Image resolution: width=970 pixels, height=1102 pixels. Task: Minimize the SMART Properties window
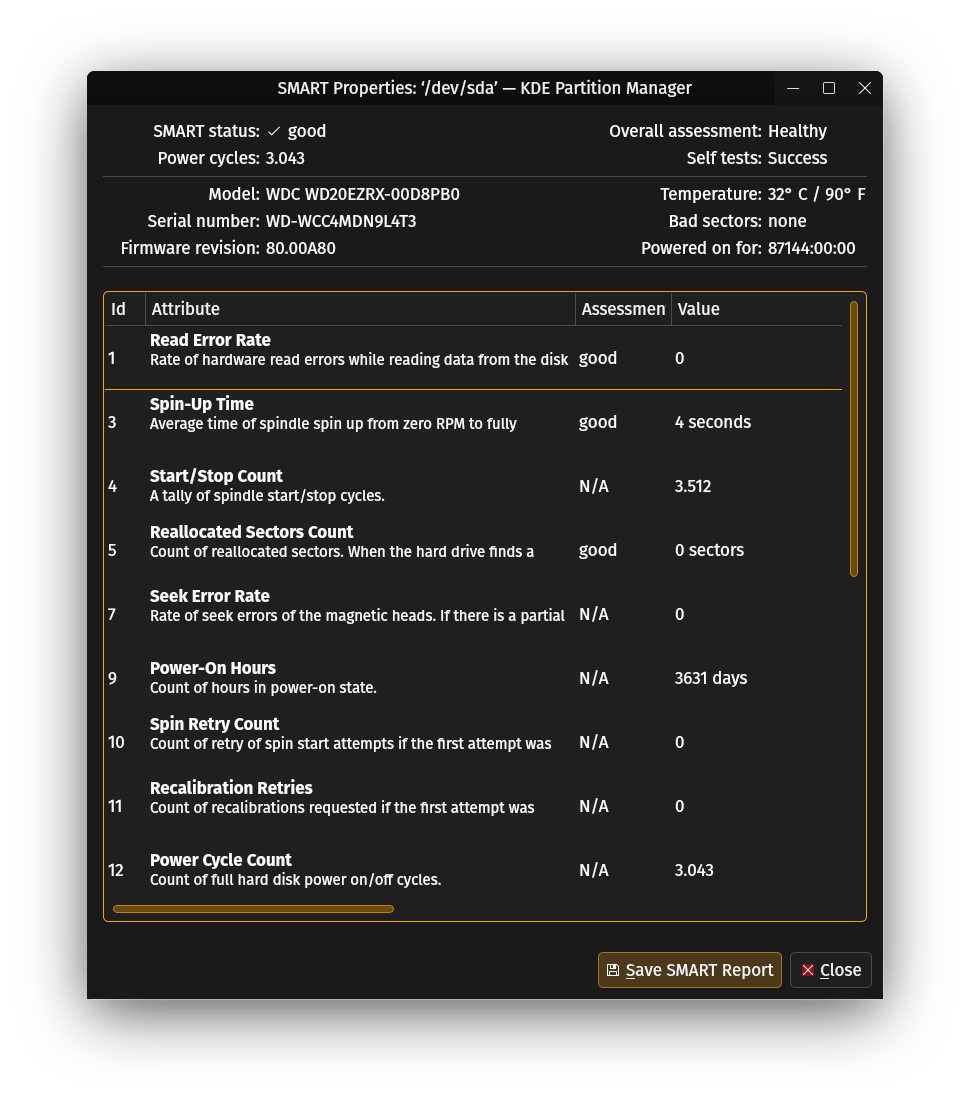point(793,88)
